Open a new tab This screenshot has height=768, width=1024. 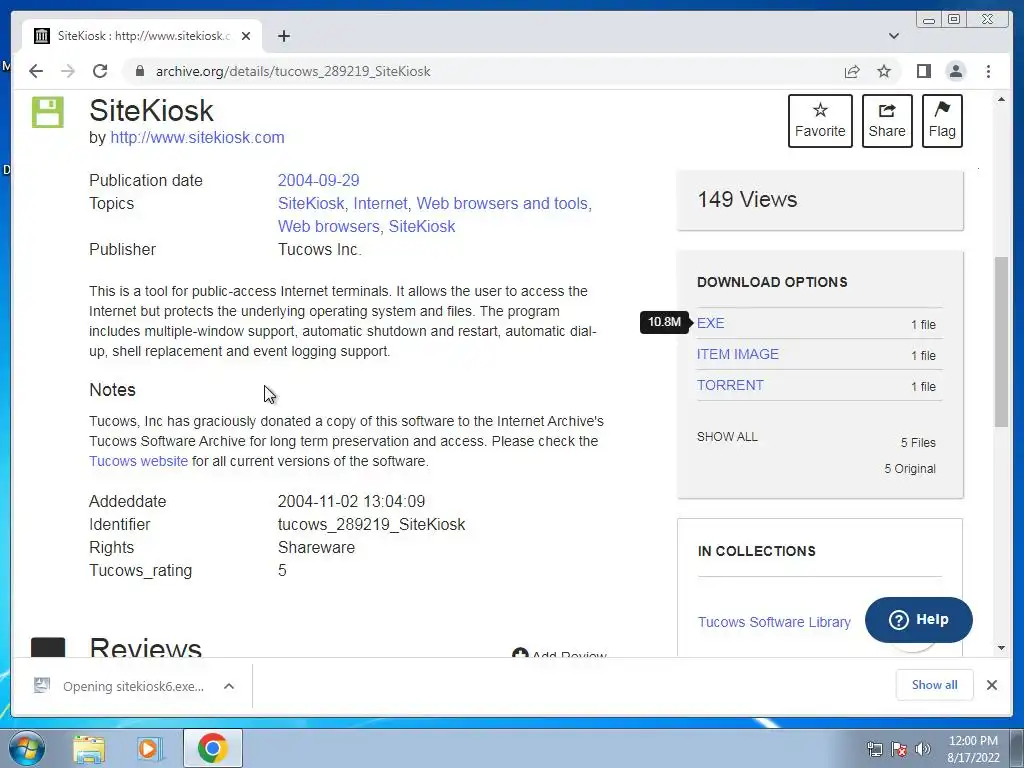(283, 36)
